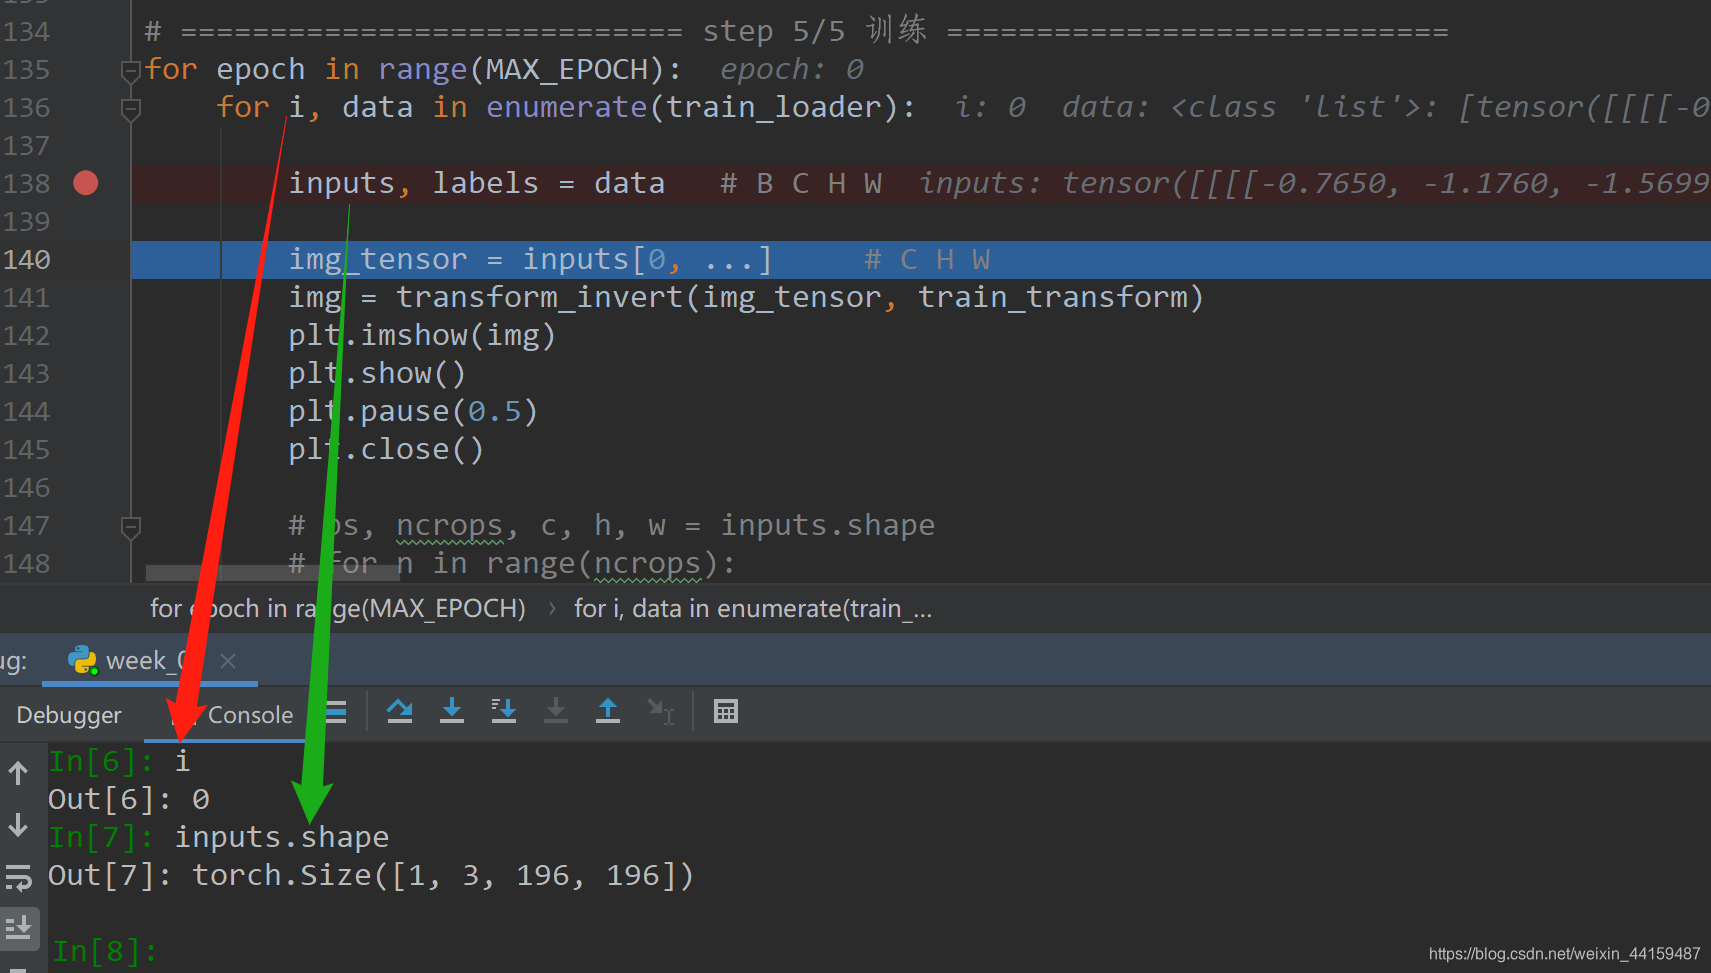Click 'plt.pause(0.5)' on line 144
Image resolution: width=1711 pixels, height=973 pixels.
(x=413, y=411)
